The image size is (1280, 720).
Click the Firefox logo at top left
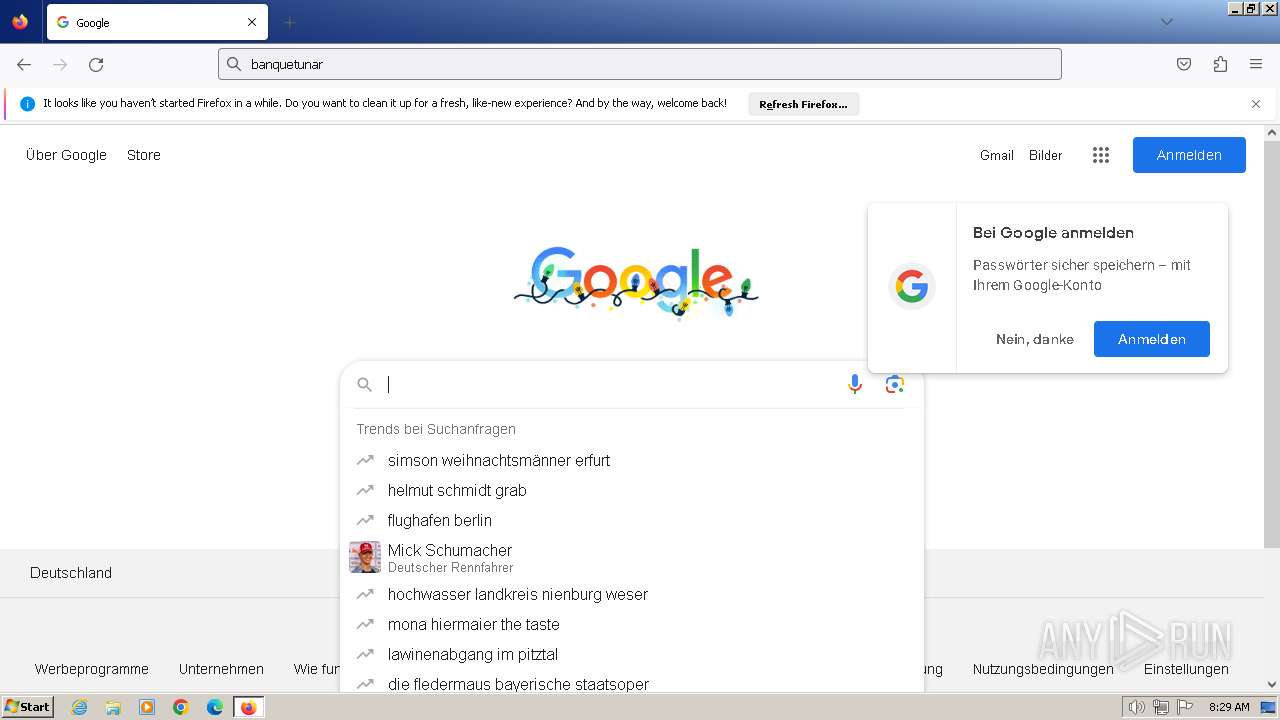20,22
